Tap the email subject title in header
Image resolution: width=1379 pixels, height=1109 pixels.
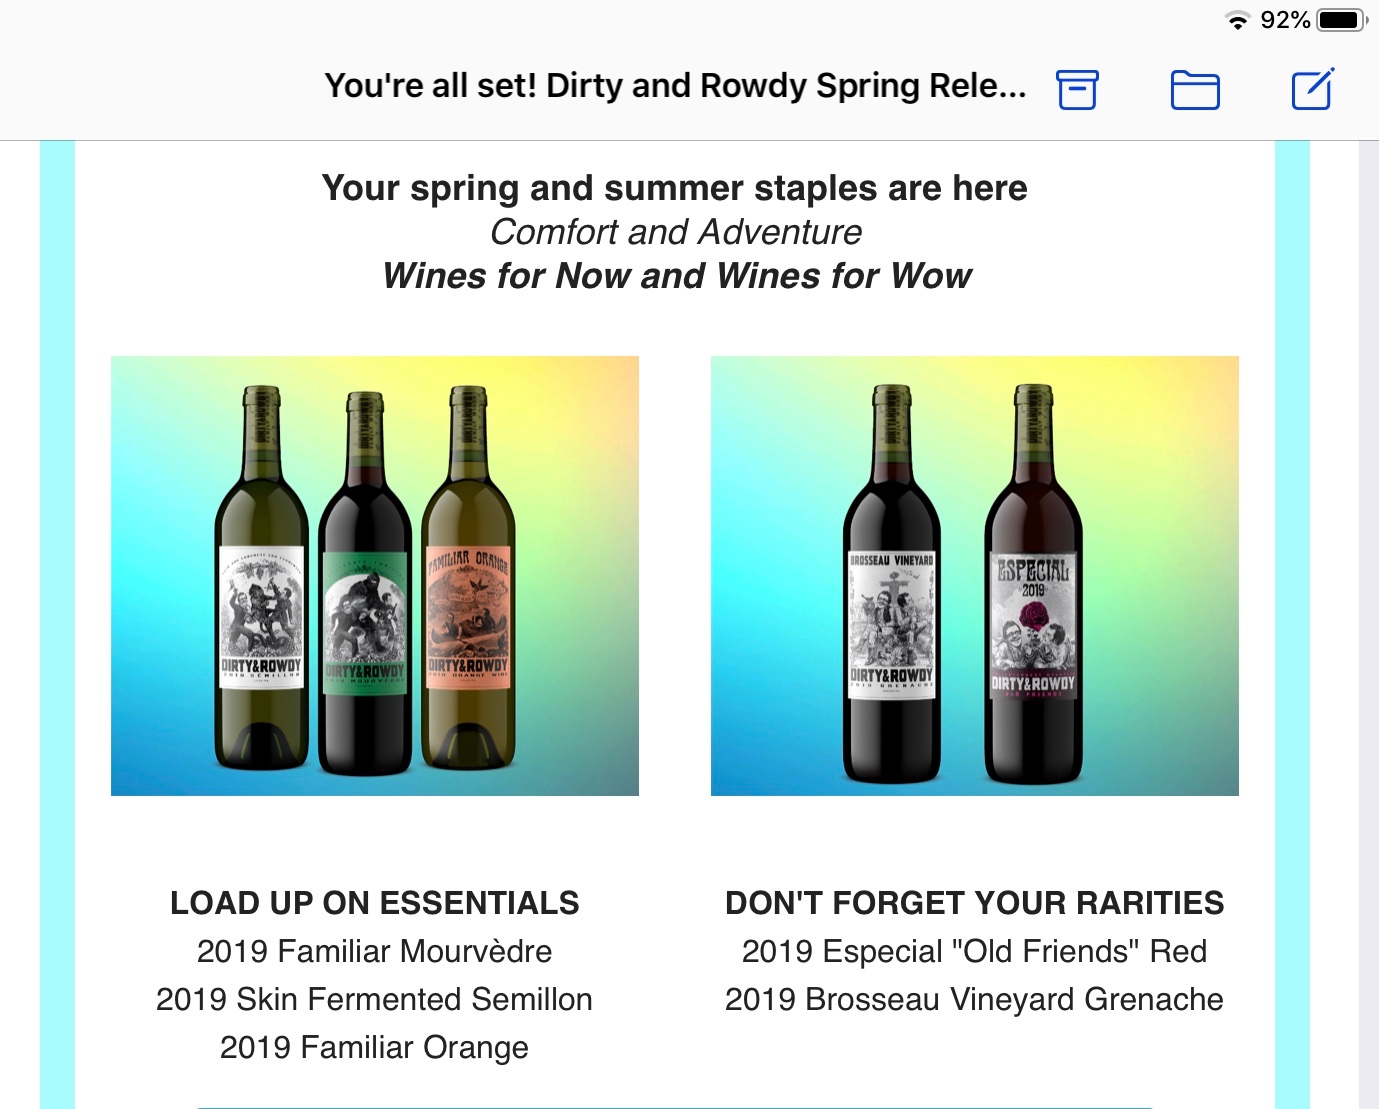click(x=676, y=86)
